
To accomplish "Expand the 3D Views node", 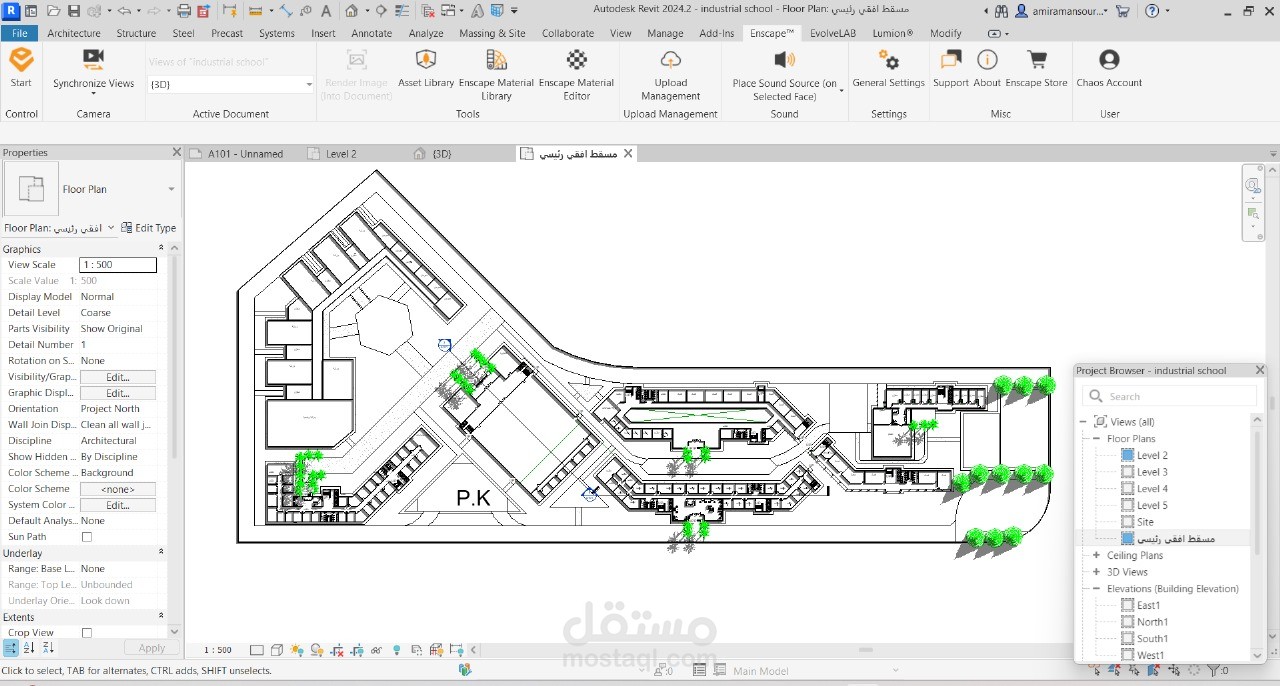I will coord(1096,572).
